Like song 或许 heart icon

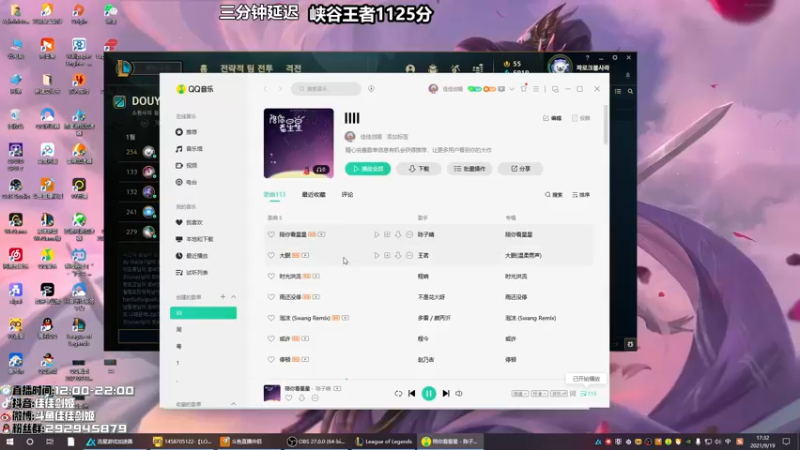[271, 339]
